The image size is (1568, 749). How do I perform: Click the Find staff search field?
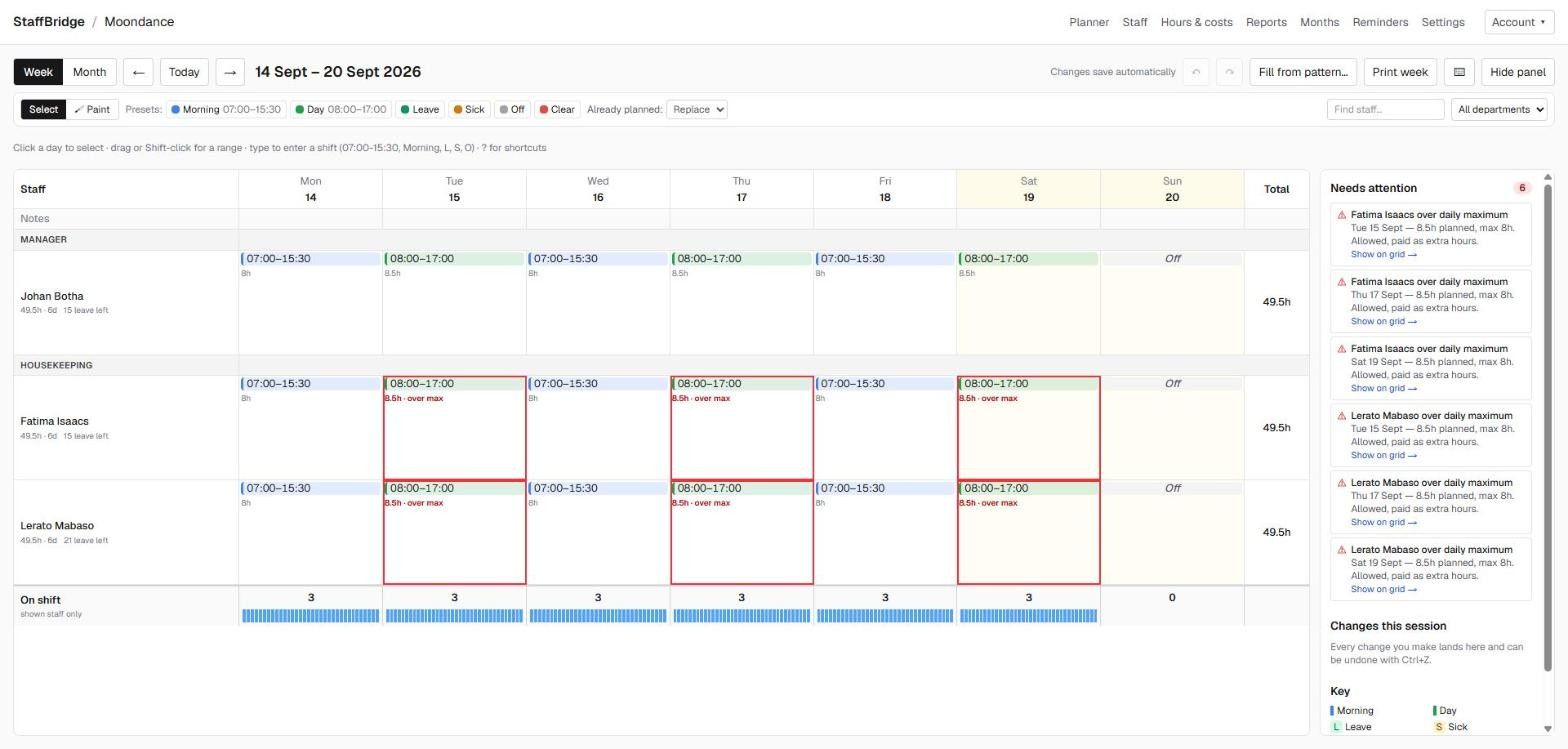point(1385,110)
